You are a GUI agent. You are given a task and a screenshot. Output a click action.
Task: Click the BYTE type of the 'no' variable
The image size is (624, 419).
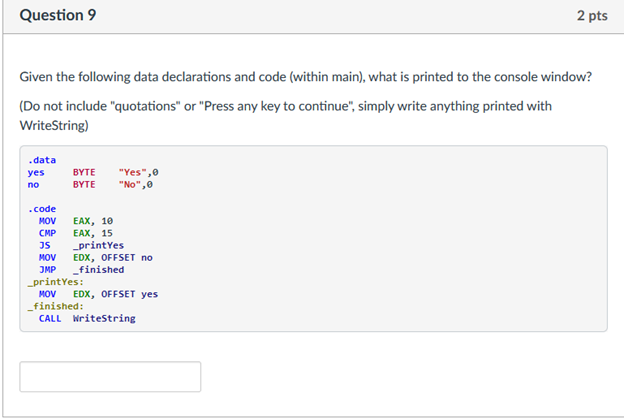pos(84,184)
